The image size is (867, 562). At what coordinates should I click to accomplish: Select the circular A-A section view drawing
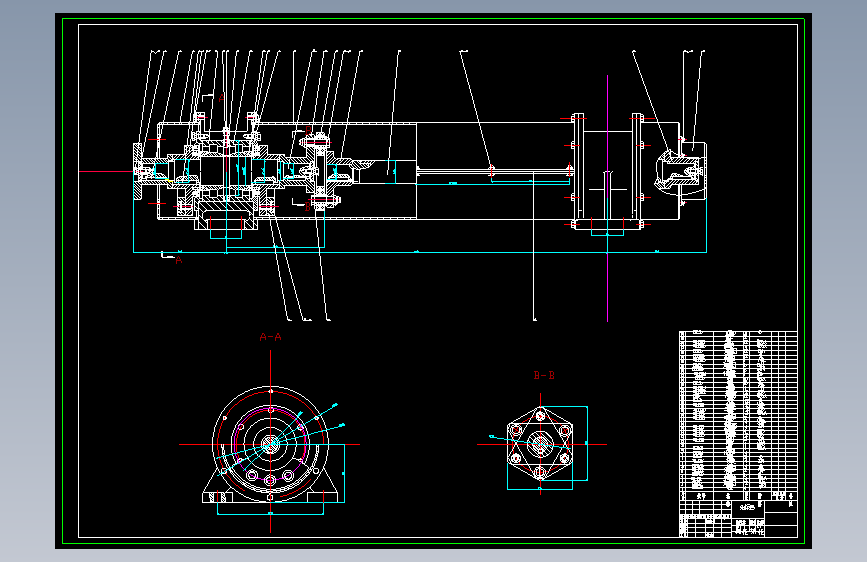click(x=270, y=444)
